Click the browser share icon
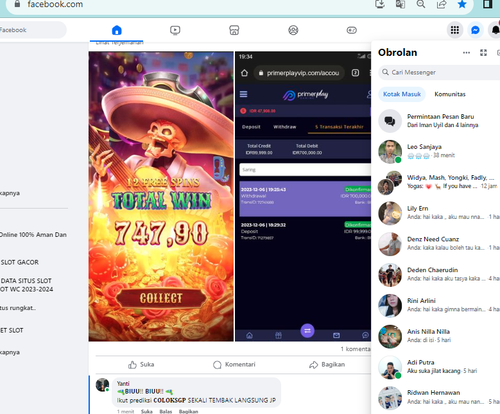The width and height of the screenshot is (500, 414). click(x=441, y=4)
